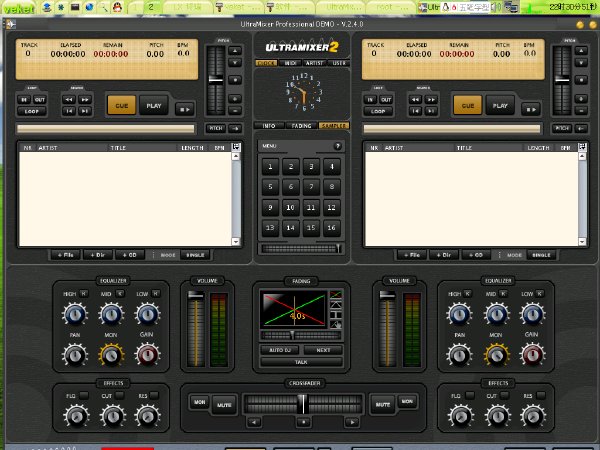Add a file using the left + File button
600x450 pixels.
[65, 255]
